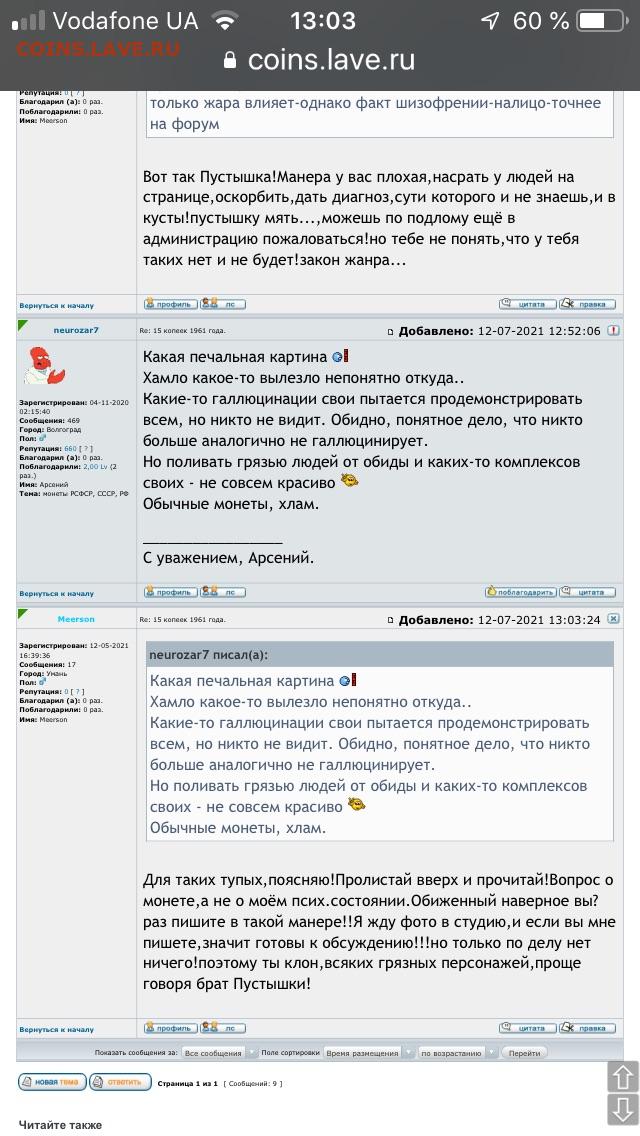Thank (поблагодарить) neurozar7 for the post
640x1136 pixels.
(x=520, y=592)
